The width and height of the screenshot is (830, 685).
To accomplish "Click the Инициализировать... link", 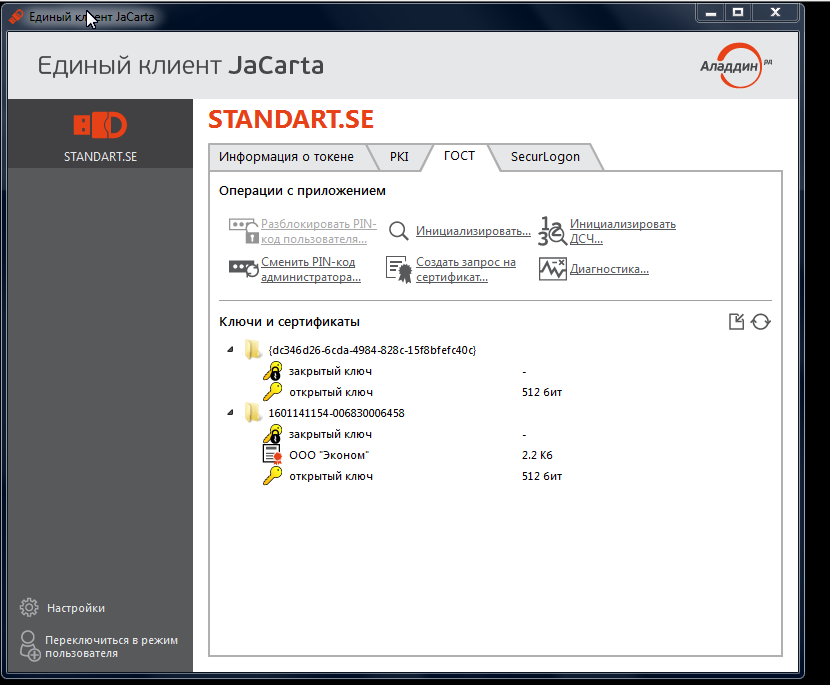I will pos(473,231).
